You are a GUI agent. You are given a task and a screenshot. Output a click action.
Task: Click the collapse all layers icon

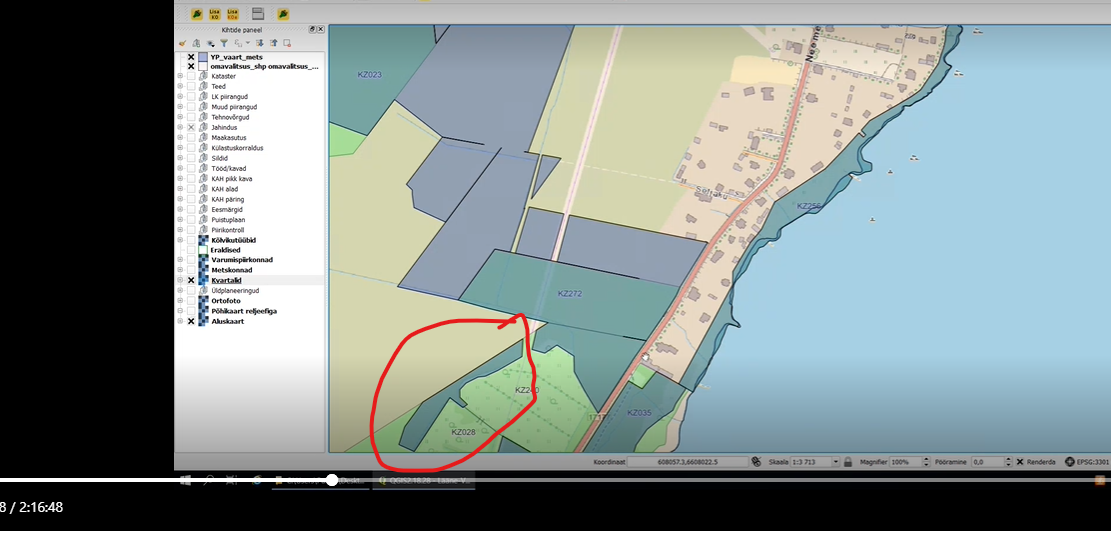coord(273,43)
